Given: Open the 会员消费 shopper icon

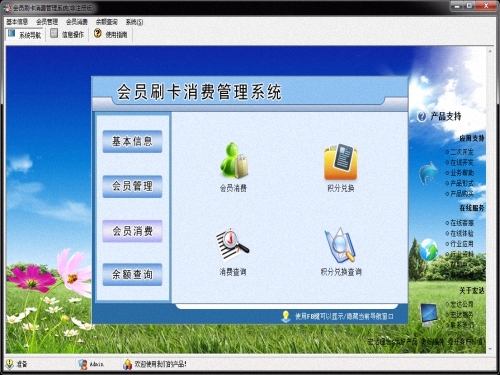Looking at the screenshot, I should pos(234,161).
